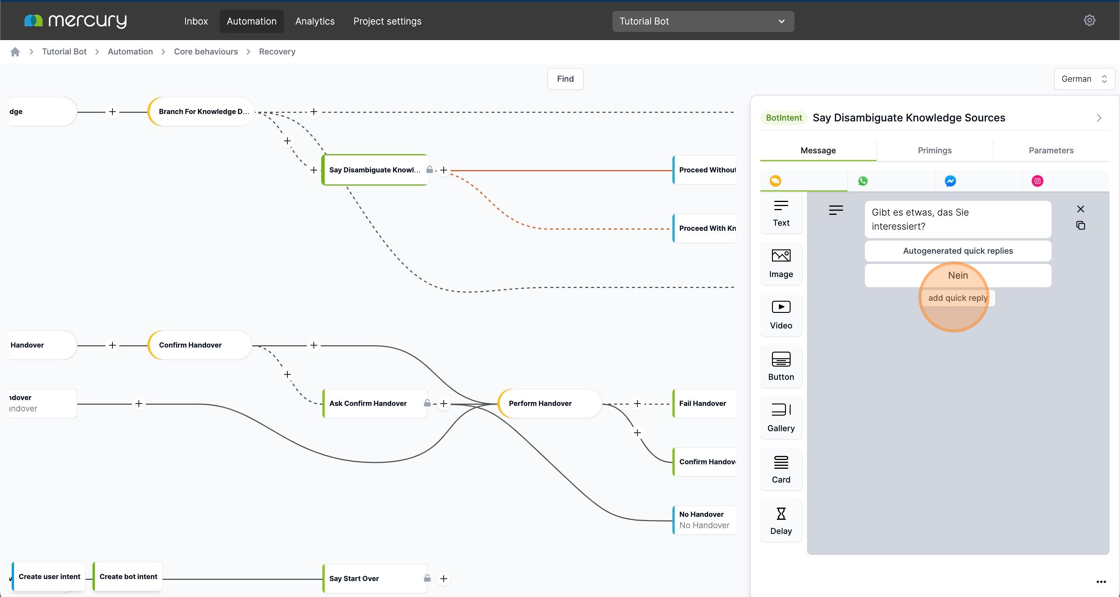Go to Tutorial Bot breadcrumb
The width and height of the screenshot is (1120, 597).
(x=64, y=51)
